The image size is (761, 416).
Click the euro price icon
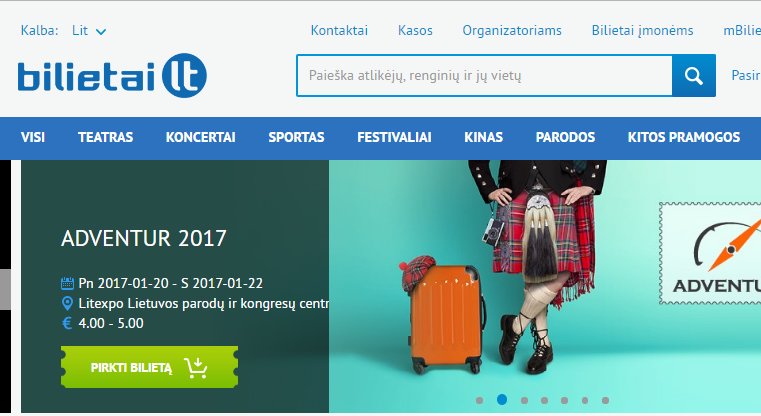[67, 323]
